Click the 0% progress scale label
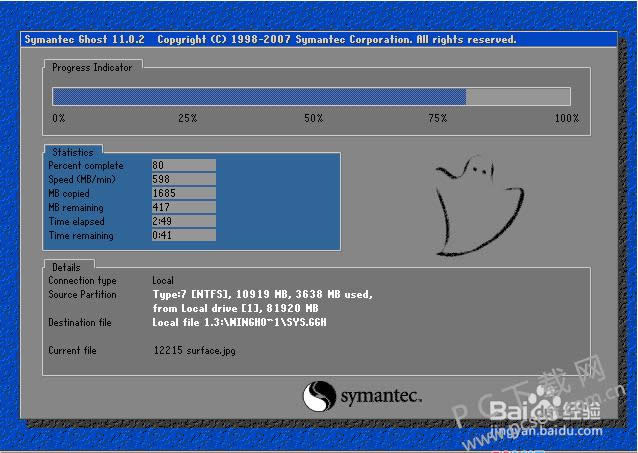 pos(59,118)
